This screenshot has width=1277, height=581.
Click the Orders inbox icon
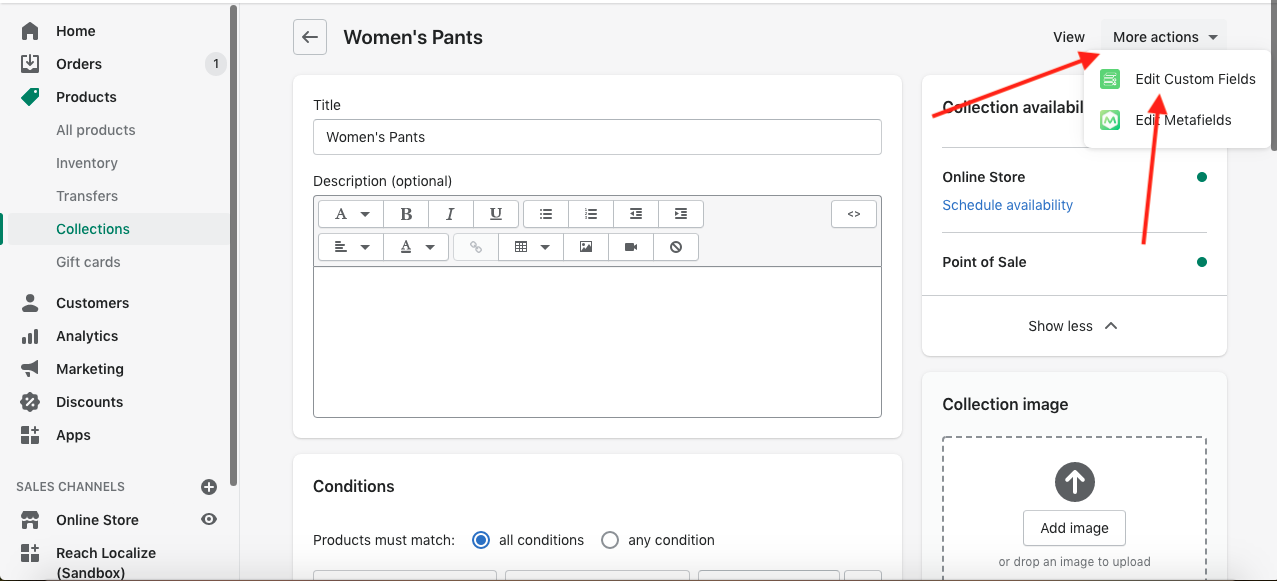click(x=30, y=64)
